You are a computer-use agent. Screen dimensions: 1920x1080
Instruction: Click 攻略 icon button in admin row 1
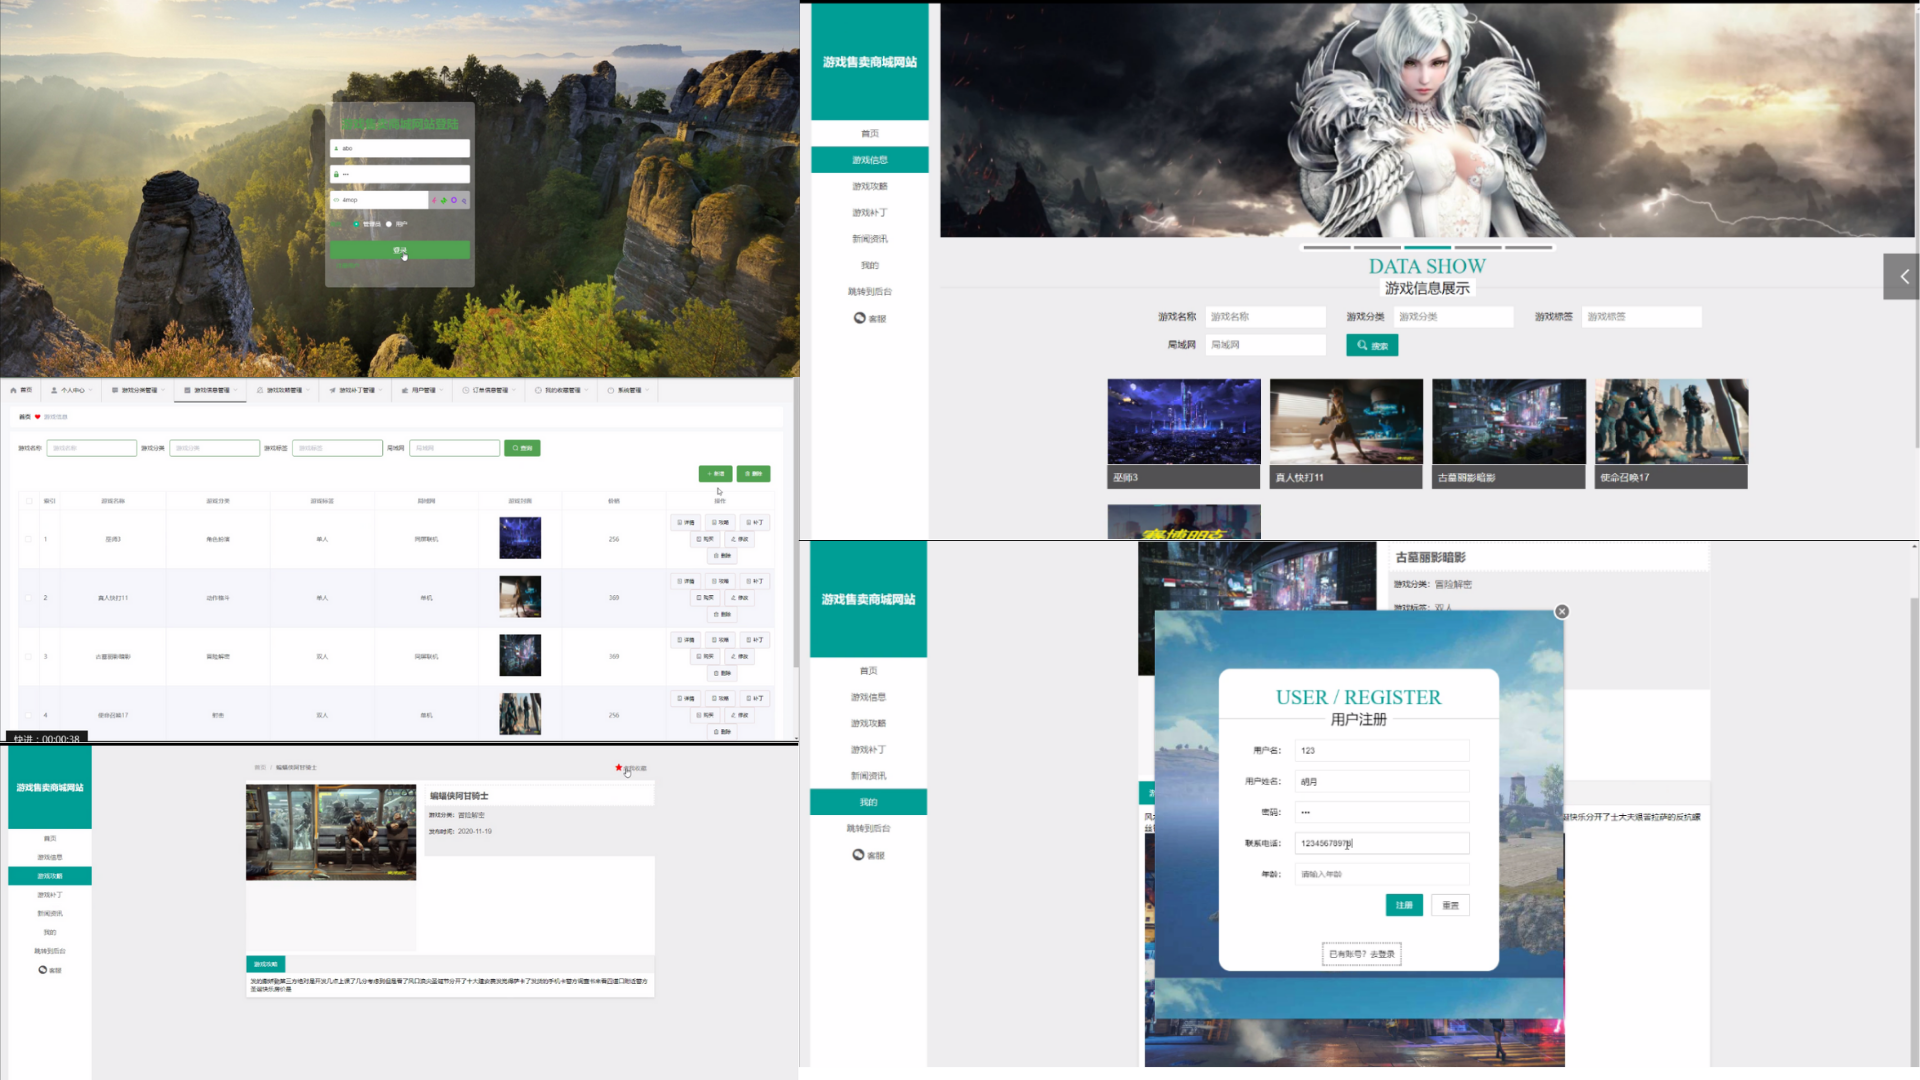pyautogui.click(x=720, y=523)
